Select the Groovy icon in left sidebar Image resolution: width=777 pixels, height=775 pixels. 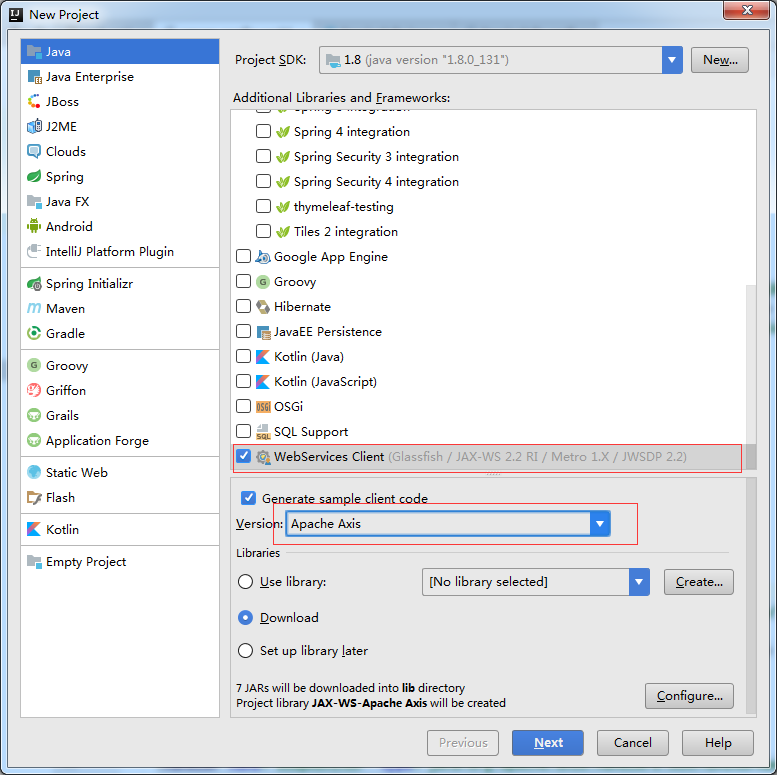34,366
